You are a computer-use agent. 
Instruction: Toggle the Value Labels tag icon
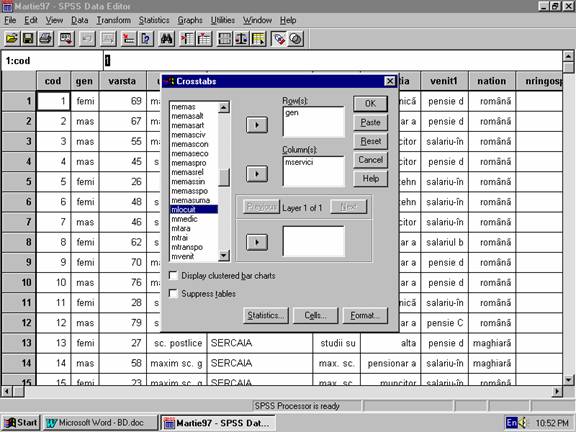click(279, 39)
